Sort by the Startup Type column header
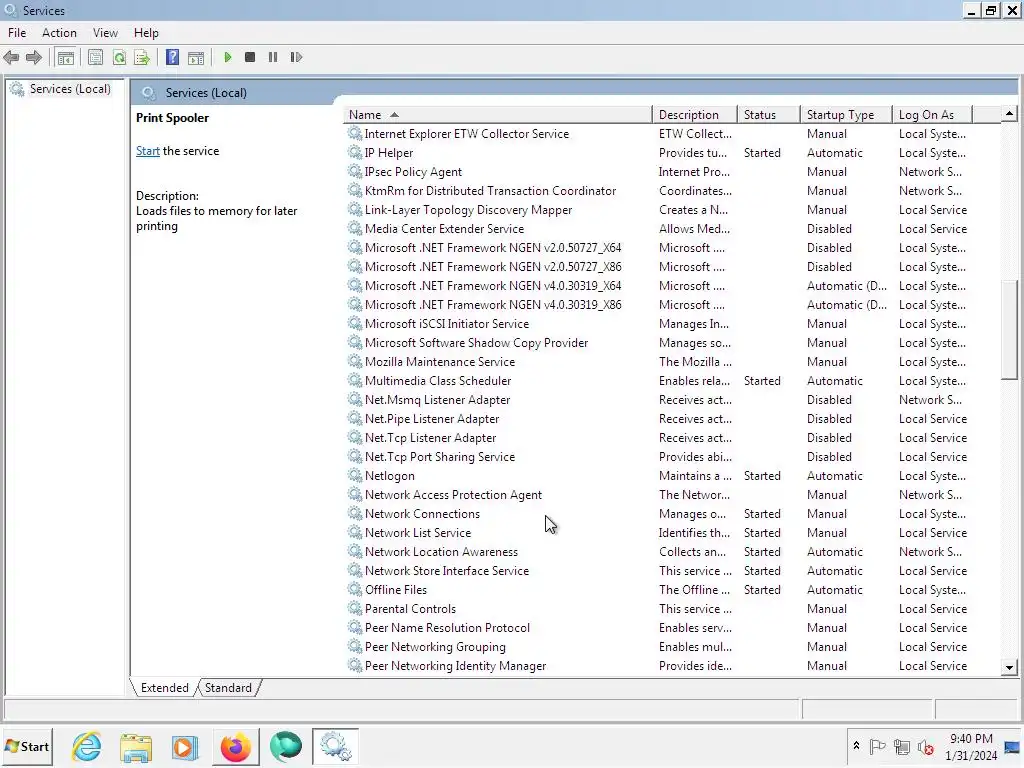Screen dimensions: 1024x768 pos(846,114)
